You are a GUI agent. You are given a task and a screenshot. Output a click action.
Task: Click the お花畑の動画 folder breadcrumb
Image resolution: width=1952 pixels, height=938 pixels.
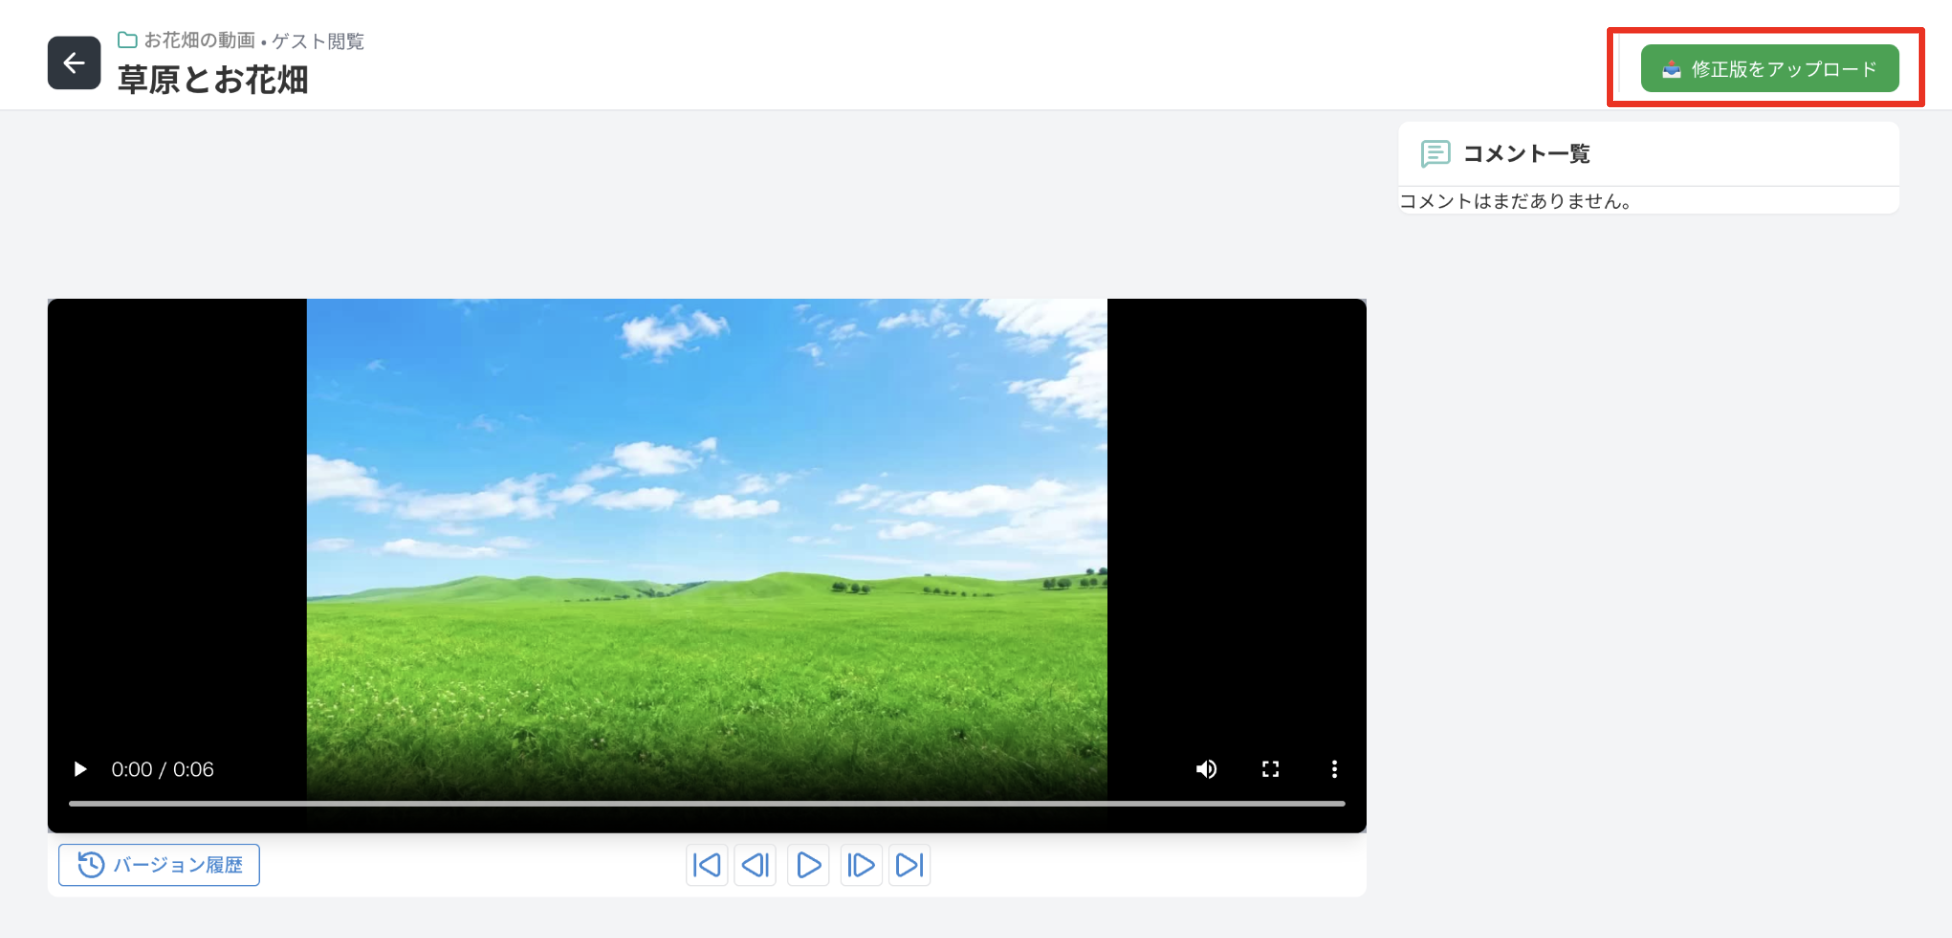(187, 40)
